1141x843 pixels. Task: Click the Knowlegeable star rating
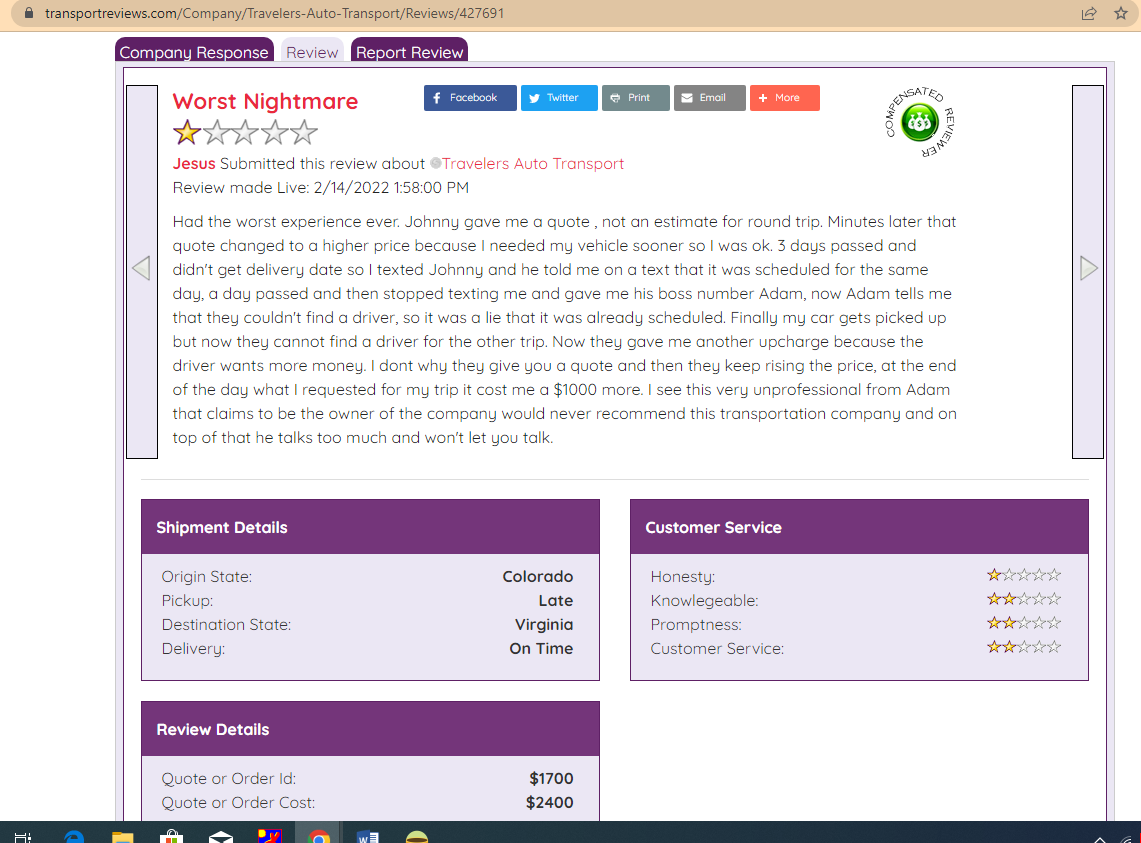click(1024, 599)
